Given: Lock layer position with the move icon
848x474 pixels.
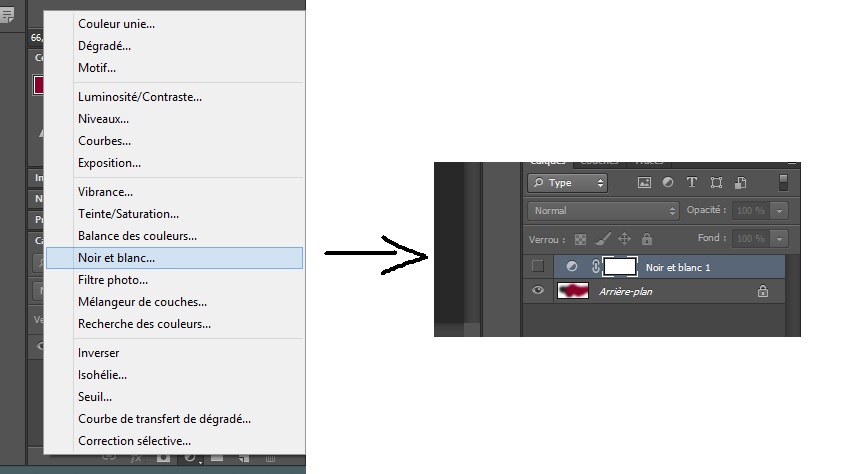Looking at the screenshot, I should tap(625, 239).
